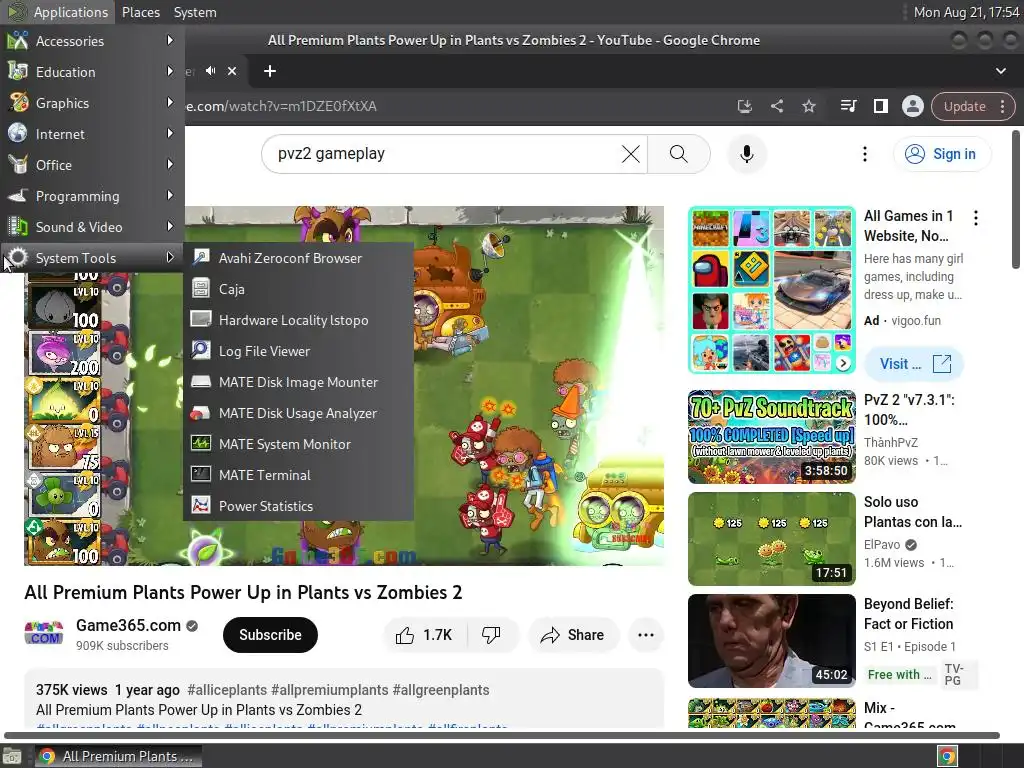Click the System Tools menu entry

point(92,258)
